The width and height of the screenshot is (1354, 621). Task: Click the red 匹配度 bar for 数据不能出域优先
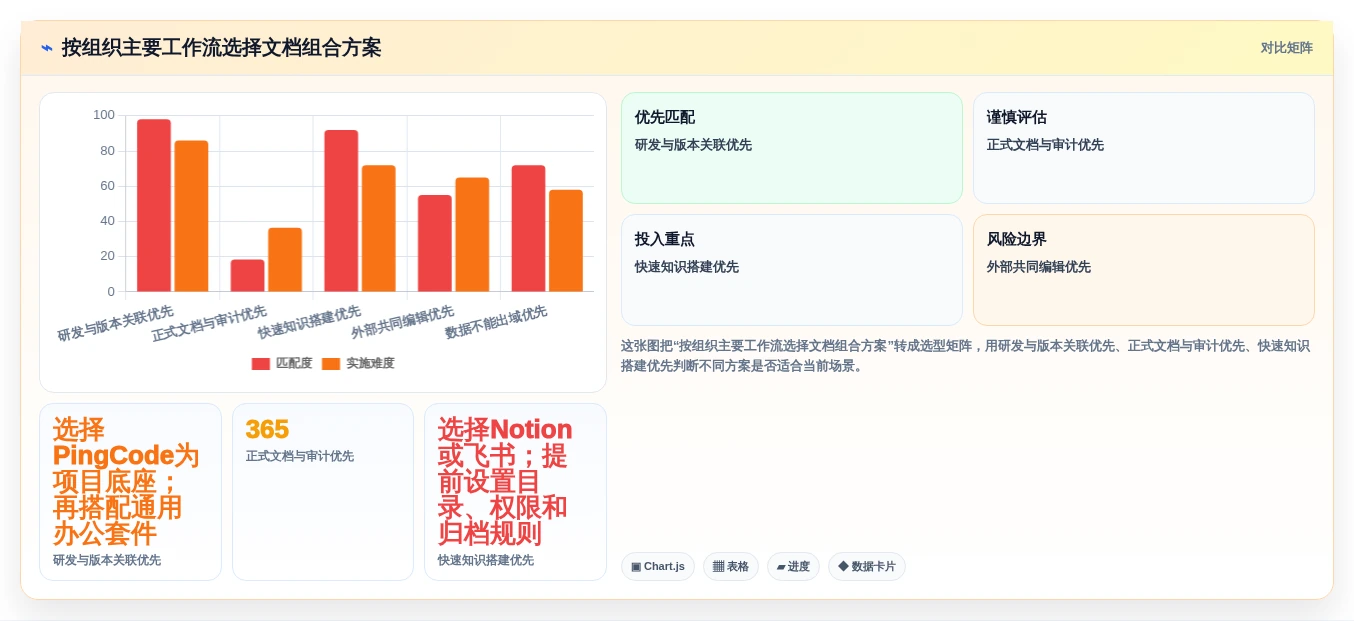coord(528,229)
